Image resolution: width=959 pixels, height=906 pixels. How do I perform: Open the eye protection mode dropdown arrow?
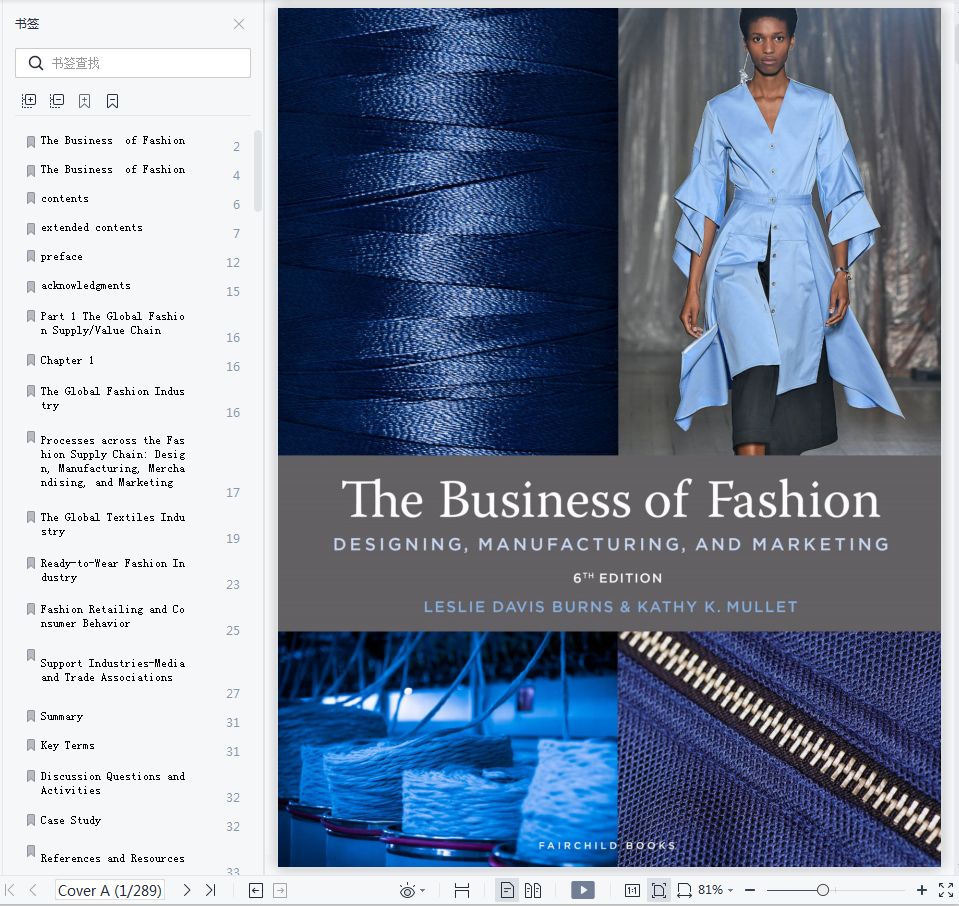pos(423,891)
